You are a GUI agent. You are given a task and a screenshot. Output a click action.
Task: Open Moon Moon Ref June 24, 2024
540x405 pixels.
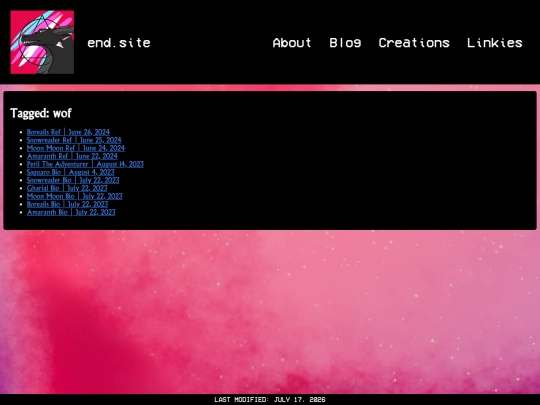pyautogui.click(x=76, y=148)
